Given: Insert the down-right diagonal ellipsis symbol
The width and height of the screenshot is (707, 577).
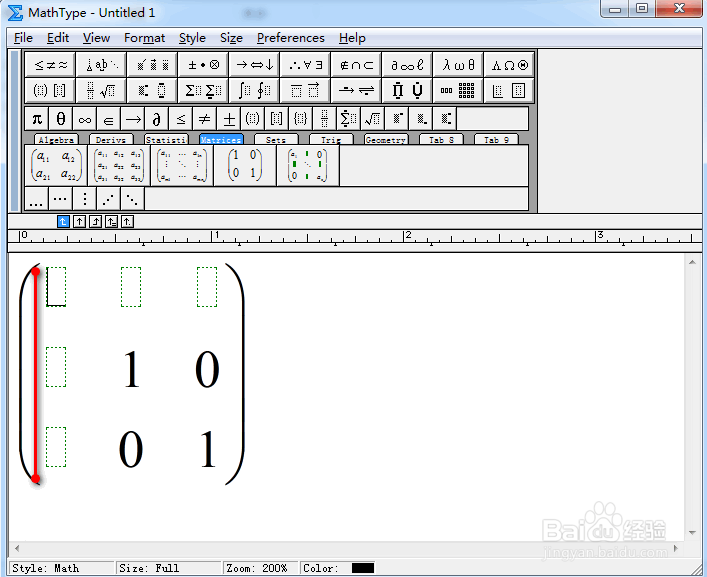Looking at the screenshot, I should (x=132, y=199).
